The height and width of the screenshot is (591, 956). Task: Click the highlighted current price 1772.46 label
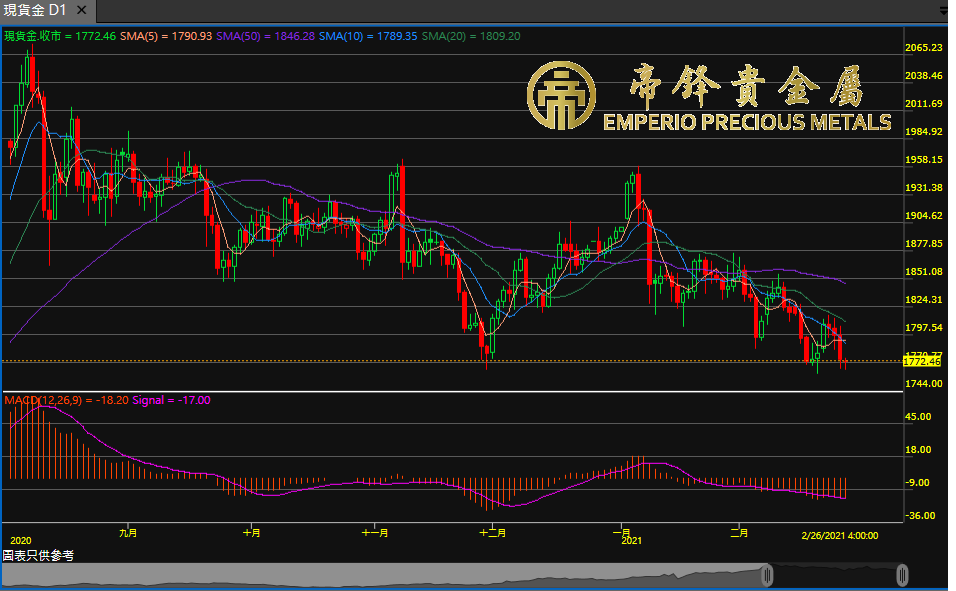tap(922, 362)
